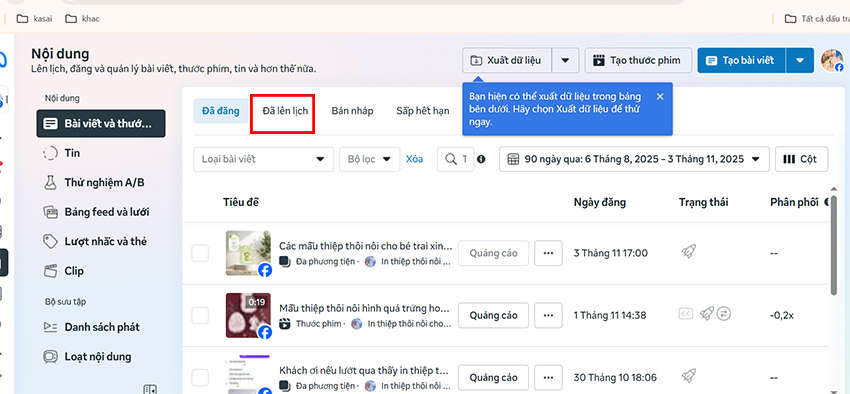This screenshot has height=394, width=850.
Task: Click title 'Khách ơi nếu lướt qua thấy in thiệp t...'
Action: click(364, 370)
